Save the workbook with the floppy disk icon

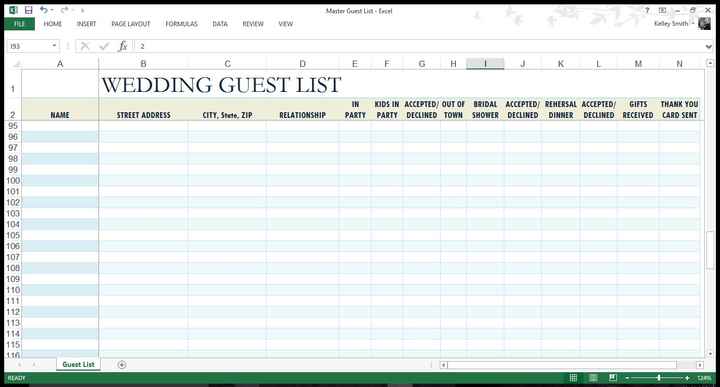point(28,10)
